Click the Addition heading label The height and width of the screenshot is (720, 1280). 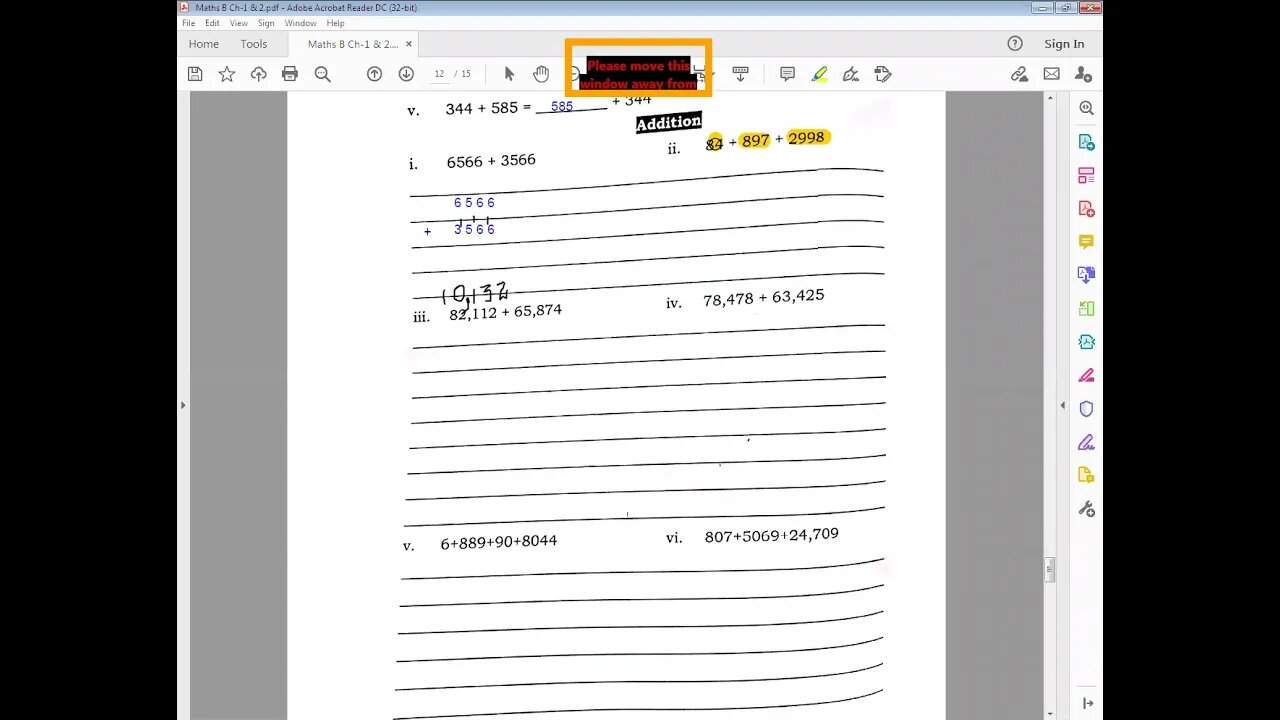tap(669, 122)
